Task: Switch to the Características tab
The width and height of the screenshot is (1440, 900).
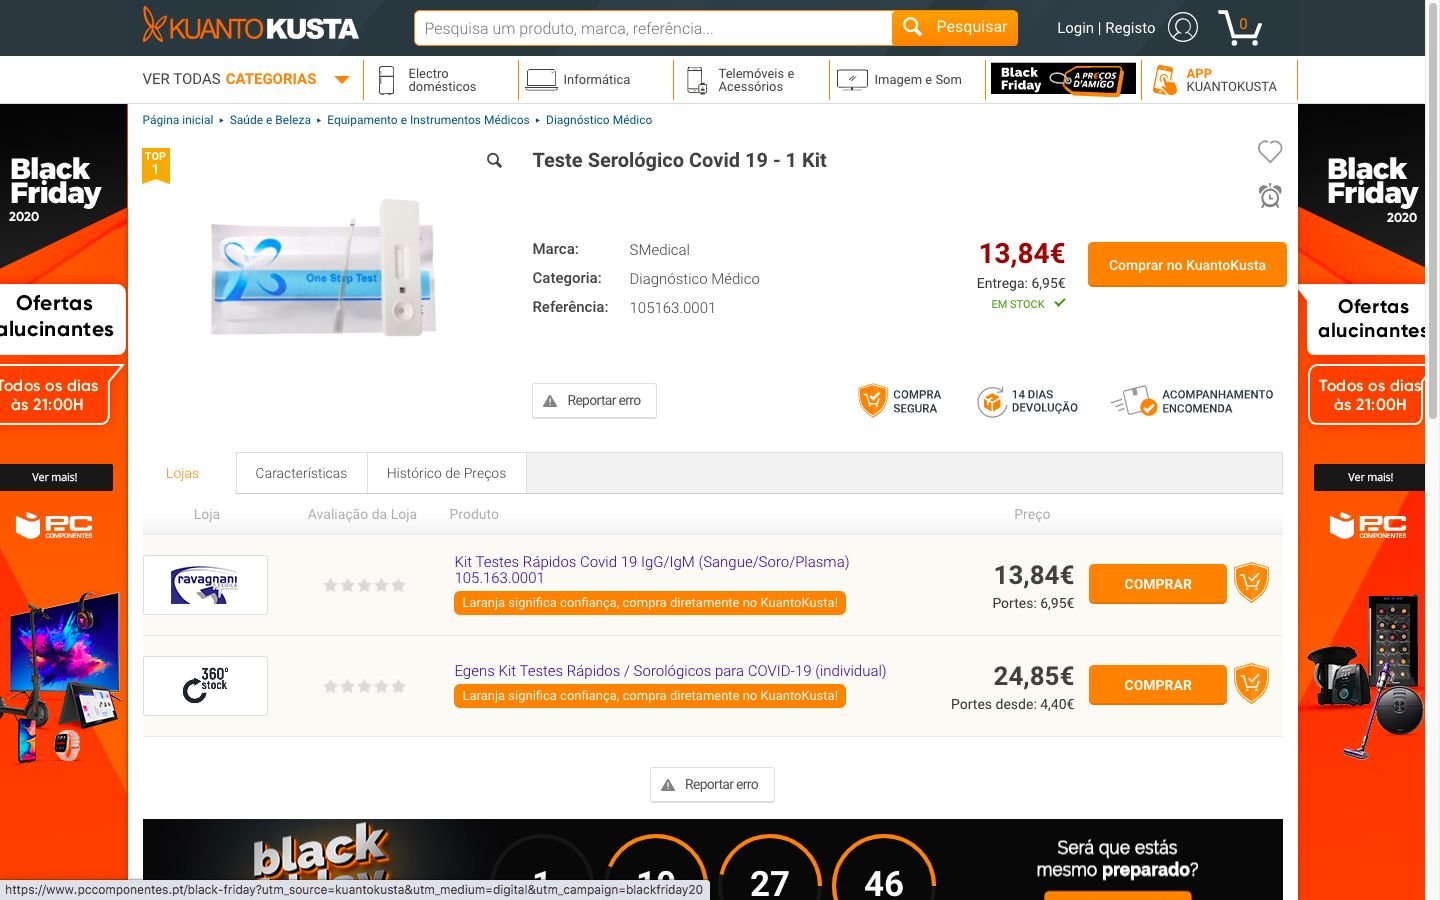Action: (301, 473)
